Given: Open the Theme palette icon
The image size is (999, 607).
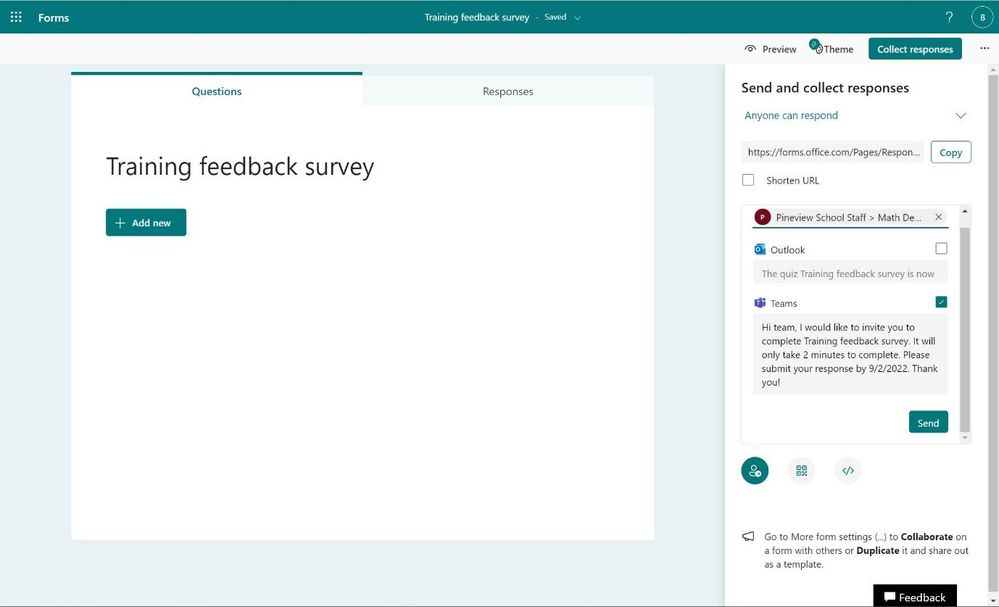Looking at the screenshot, I should click(817, 48).
